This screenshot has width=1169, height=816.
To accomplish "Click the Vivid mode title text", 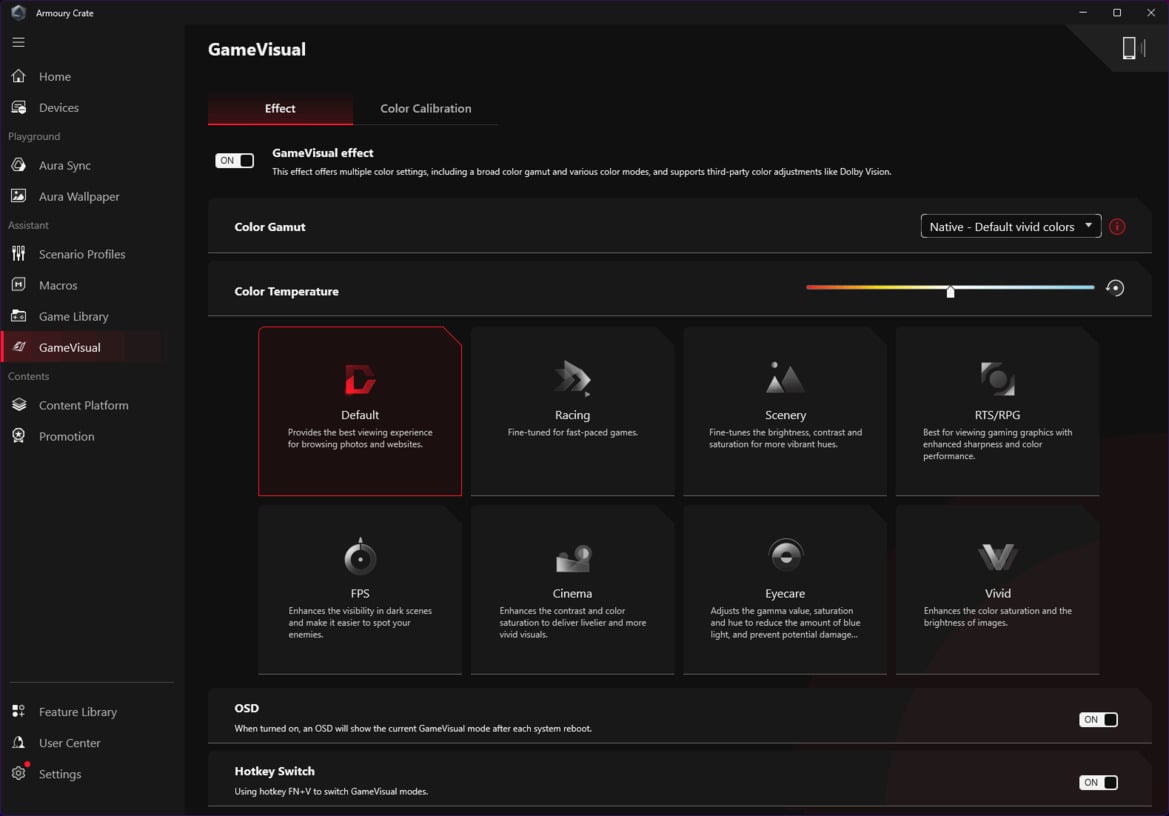I will click(998, 593).
